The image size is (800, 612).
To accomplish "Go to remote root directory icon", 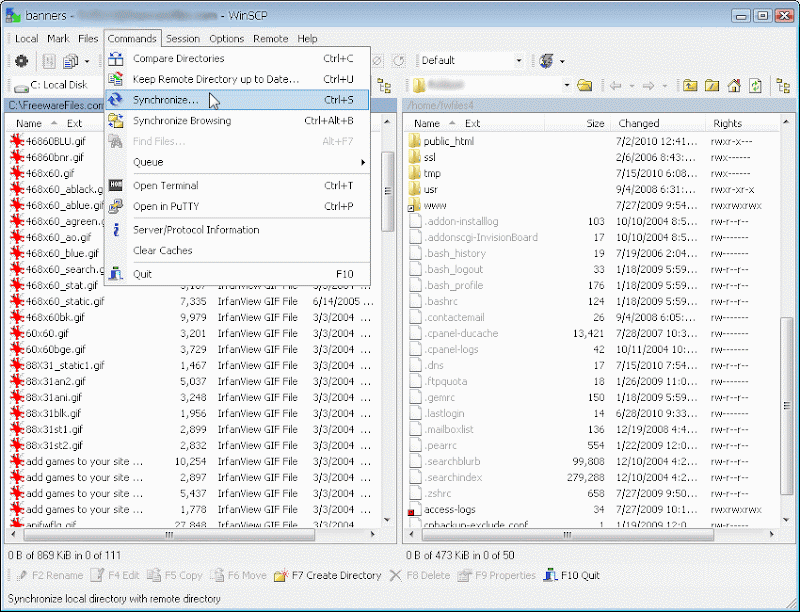I will click(x=712, y=85).
